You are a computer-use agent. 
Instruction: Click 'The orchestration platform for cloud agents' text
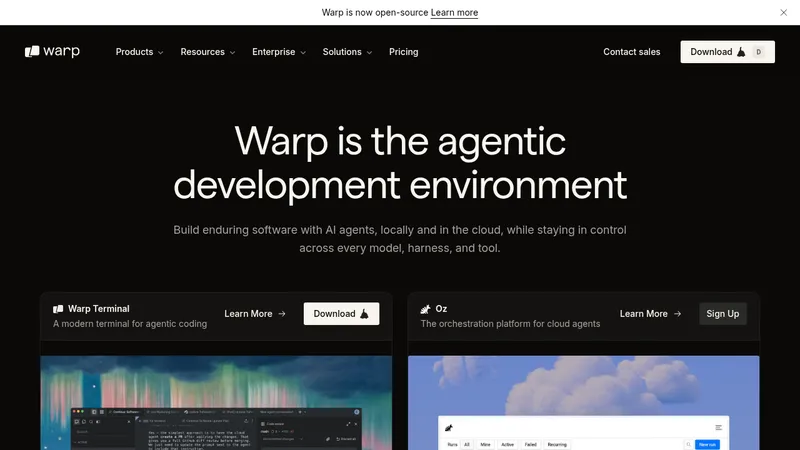tap(510, 324)
